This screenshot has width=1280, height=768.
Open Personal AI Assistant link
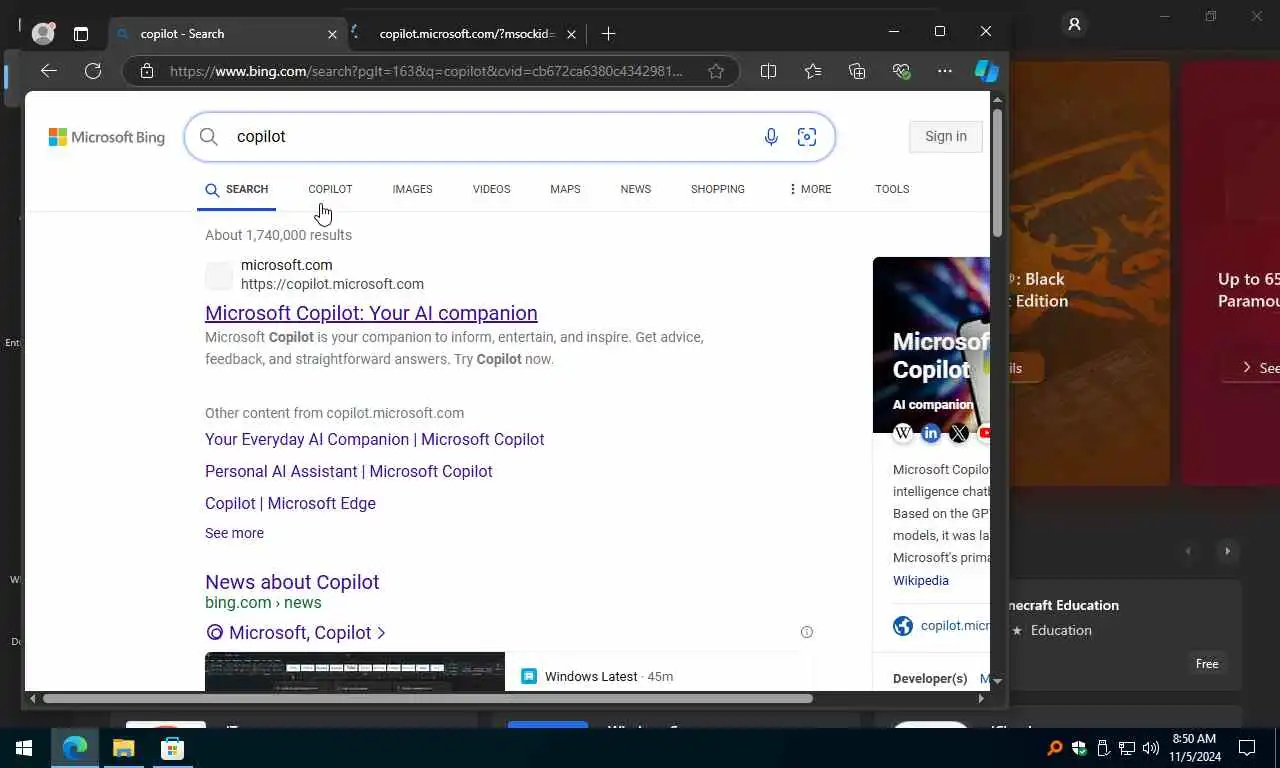[x=349, y=471]
